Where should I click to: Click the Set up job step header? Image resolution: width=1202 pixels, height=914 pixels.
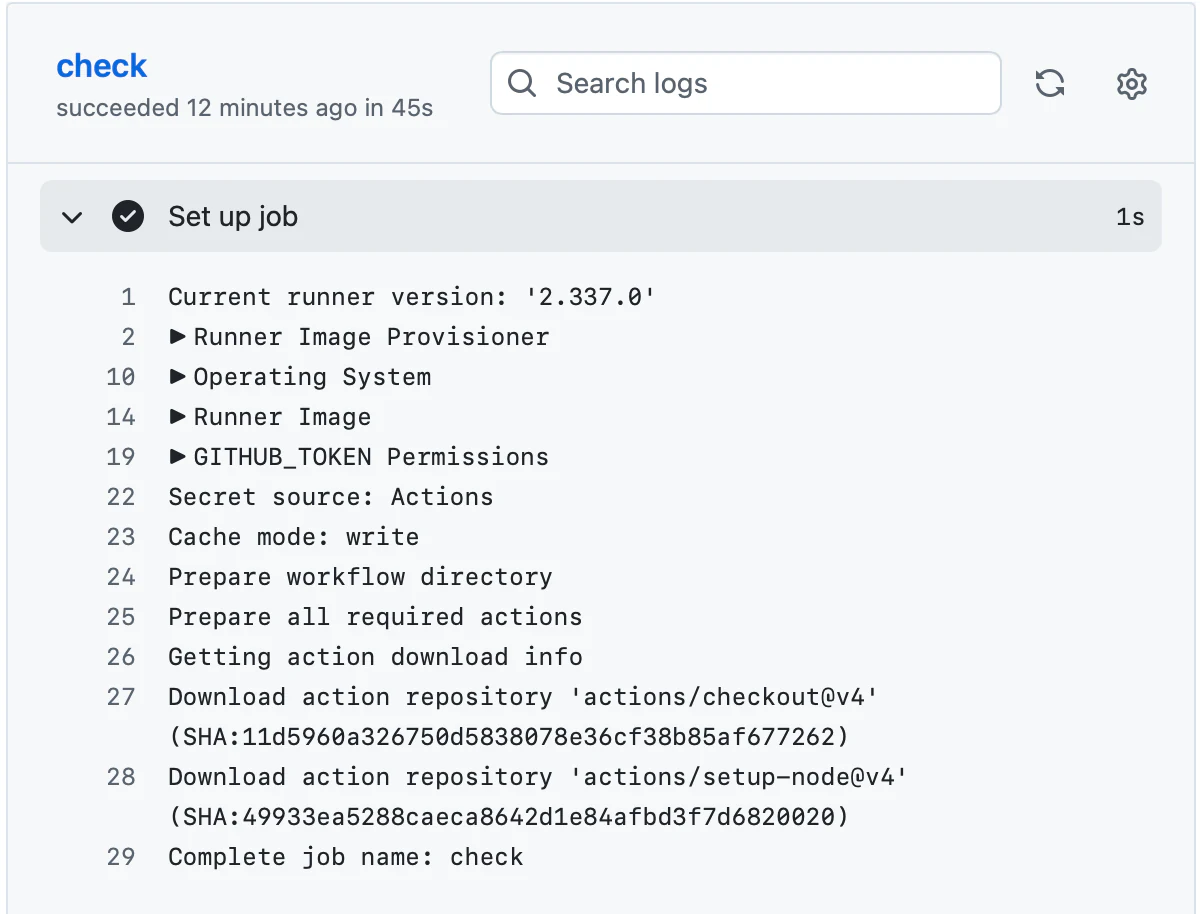click(601, 216)
